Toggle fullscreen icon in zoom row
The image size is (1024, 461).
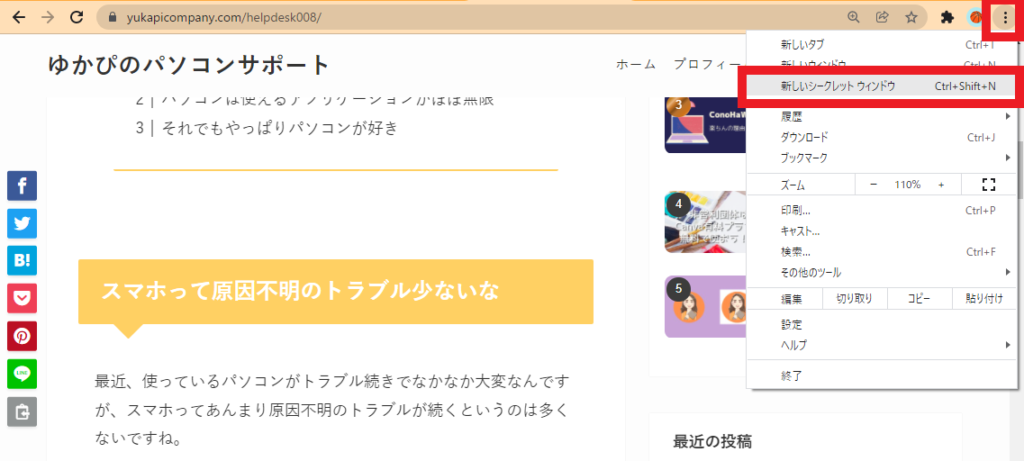(988, 185)
